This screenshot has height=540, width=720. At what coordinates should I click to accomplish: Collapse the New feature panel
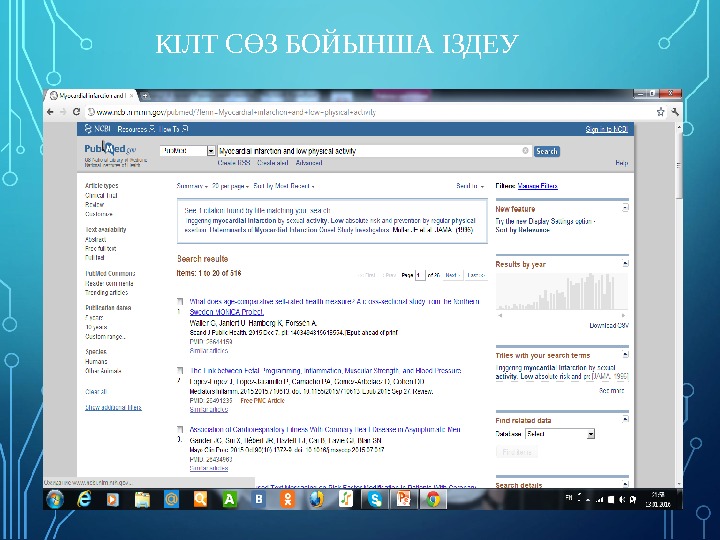[x=625, y=208]
